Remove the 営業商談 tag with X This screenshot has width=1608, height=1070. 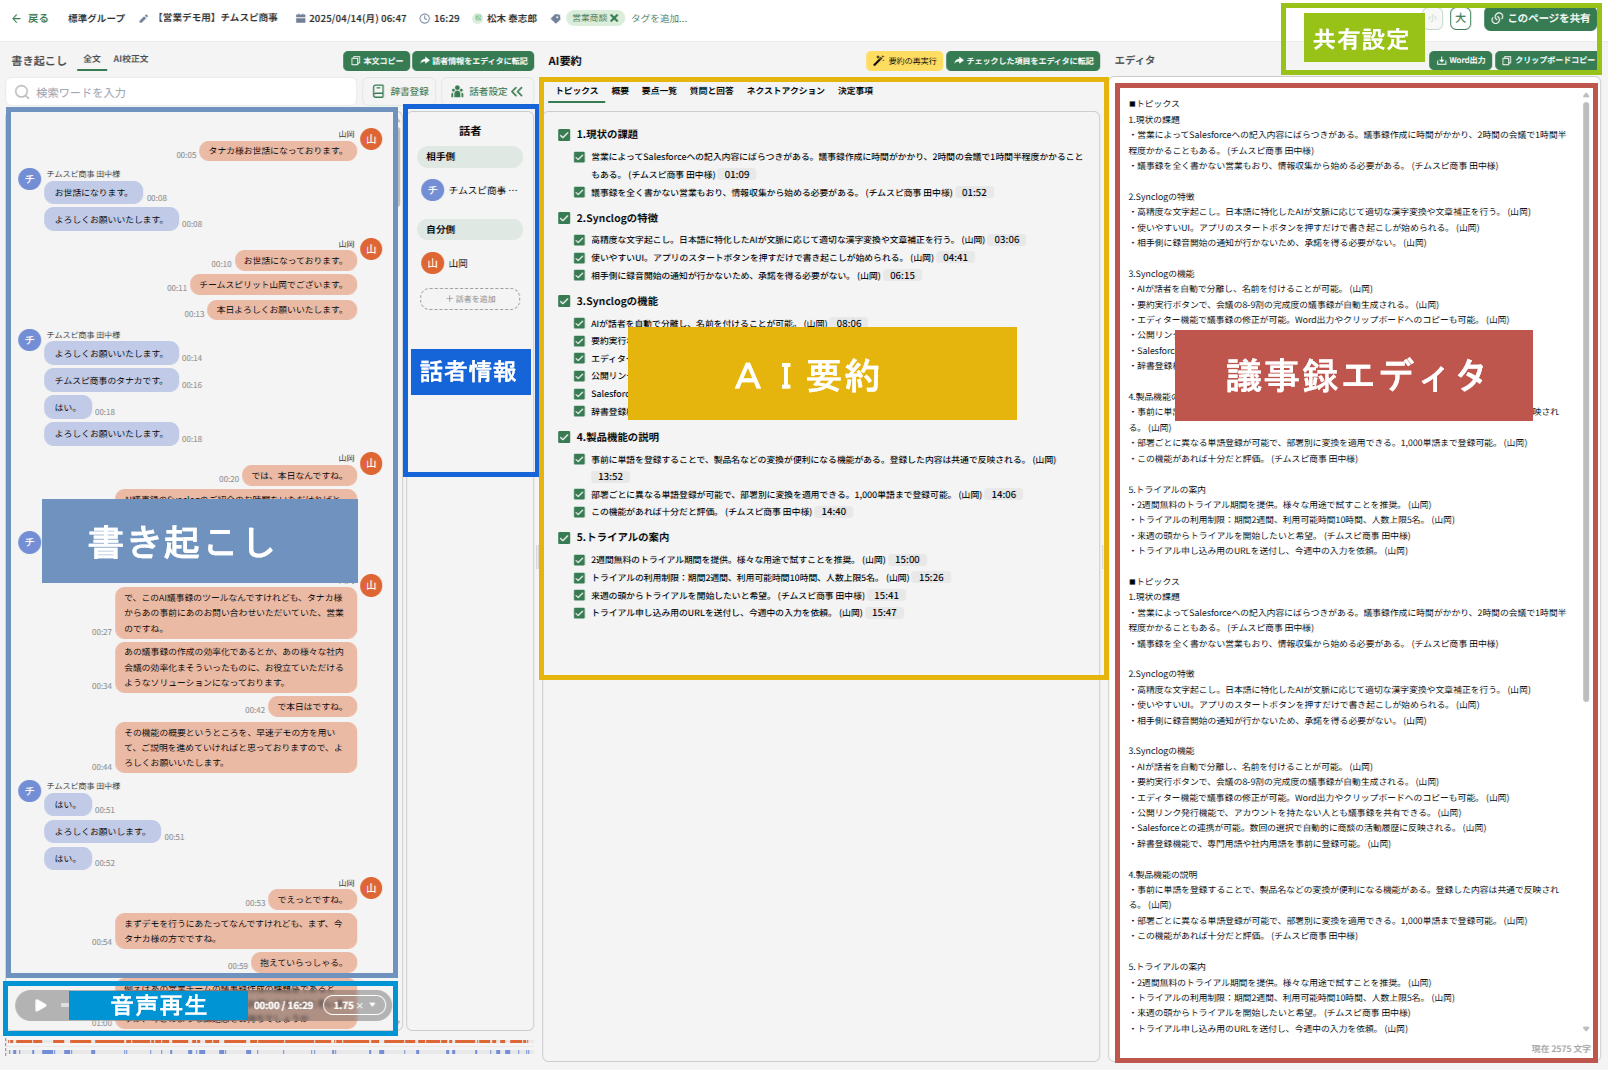click(x=614, y=18)
